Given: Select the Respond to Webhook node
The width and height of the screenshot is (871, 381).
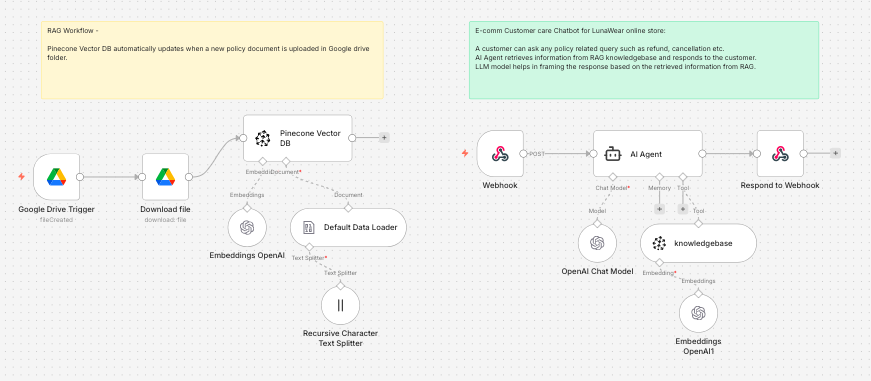Looking at the screenshot, I should pyautogui.click(x=780, y=154).
